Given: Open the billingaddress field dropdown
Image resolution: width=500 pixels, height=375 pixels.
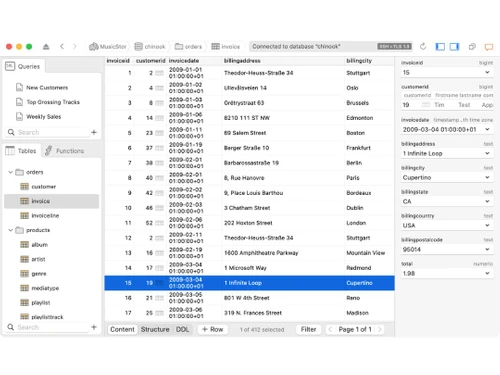Looking at the screenshot, I should (x=487, y=153).
